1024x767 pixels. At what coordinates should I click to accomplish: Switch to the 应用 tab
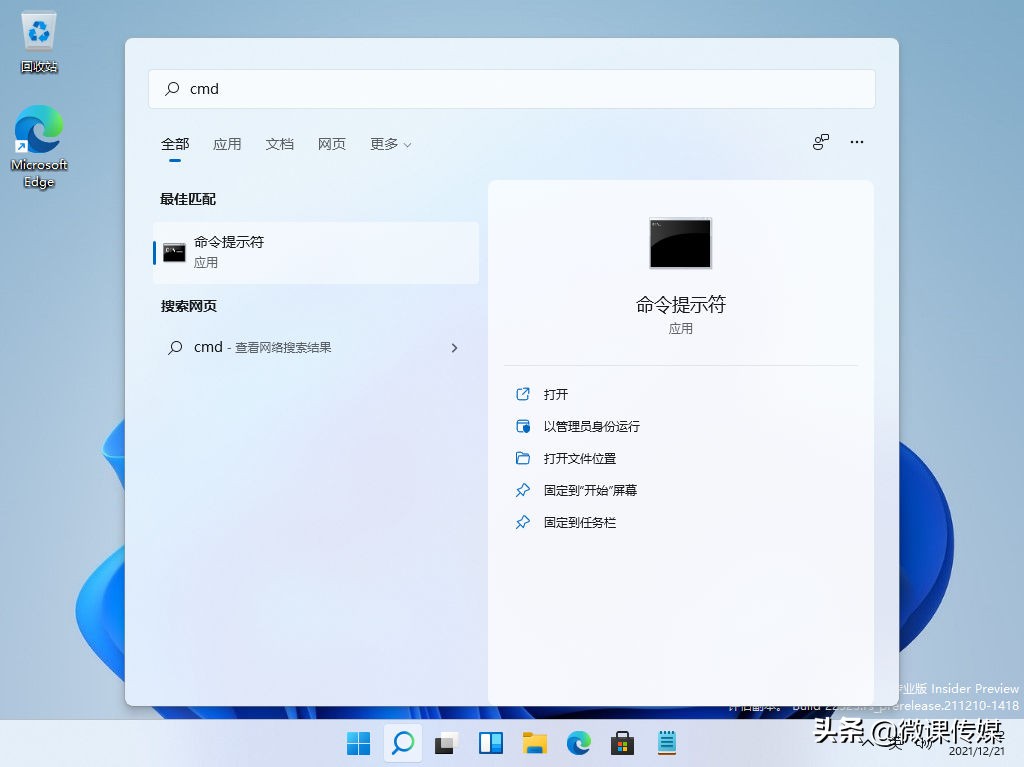tap(227, 143)
